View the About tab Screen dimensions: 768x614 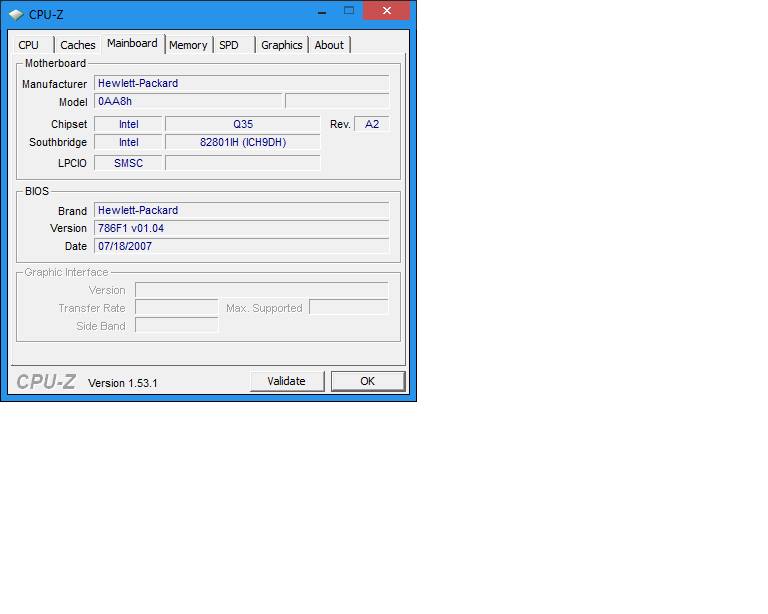(x=329, y=45)
